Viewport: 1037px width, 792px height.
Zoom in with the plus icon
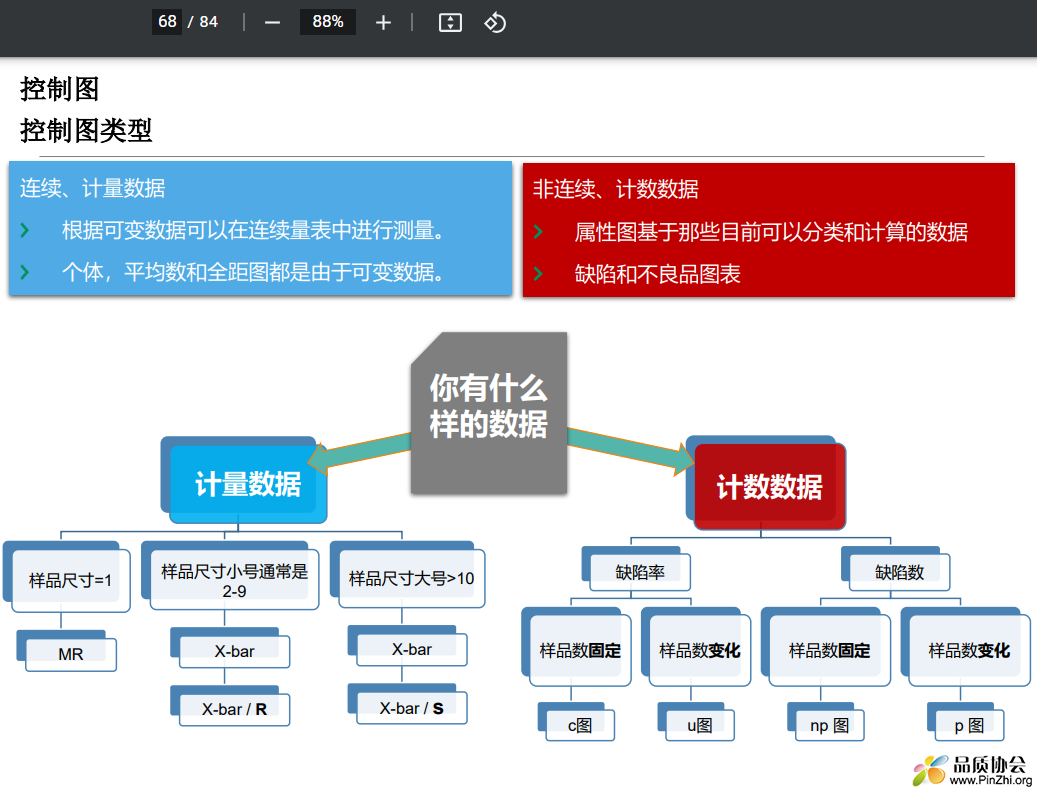(383, 22)
